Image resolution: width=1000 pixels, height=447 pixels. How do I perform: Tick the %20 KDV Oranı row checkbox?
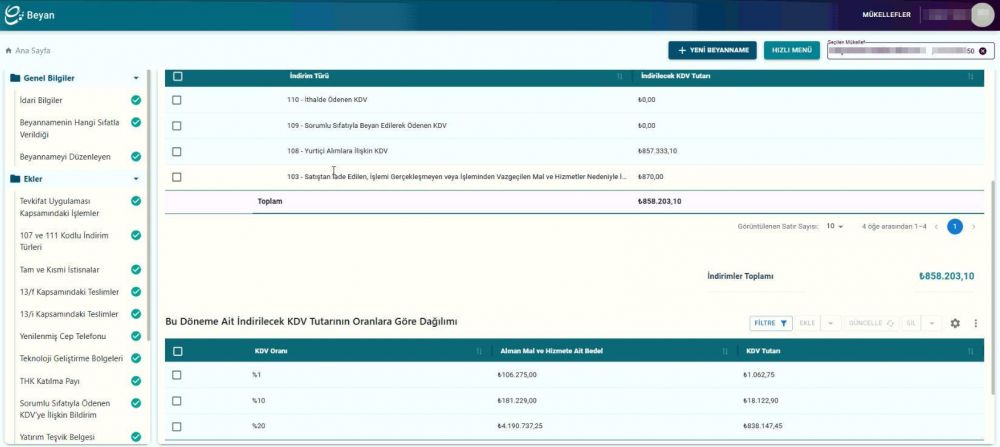177,427
